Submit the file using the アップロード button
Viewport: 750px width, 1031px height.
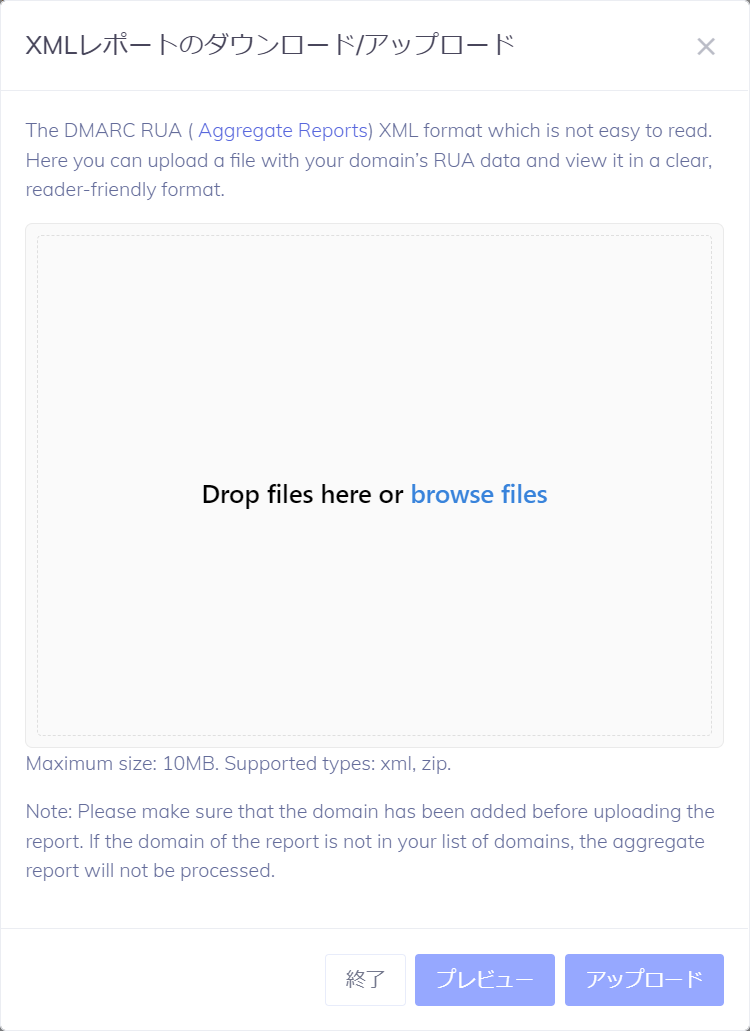[644, 980]
